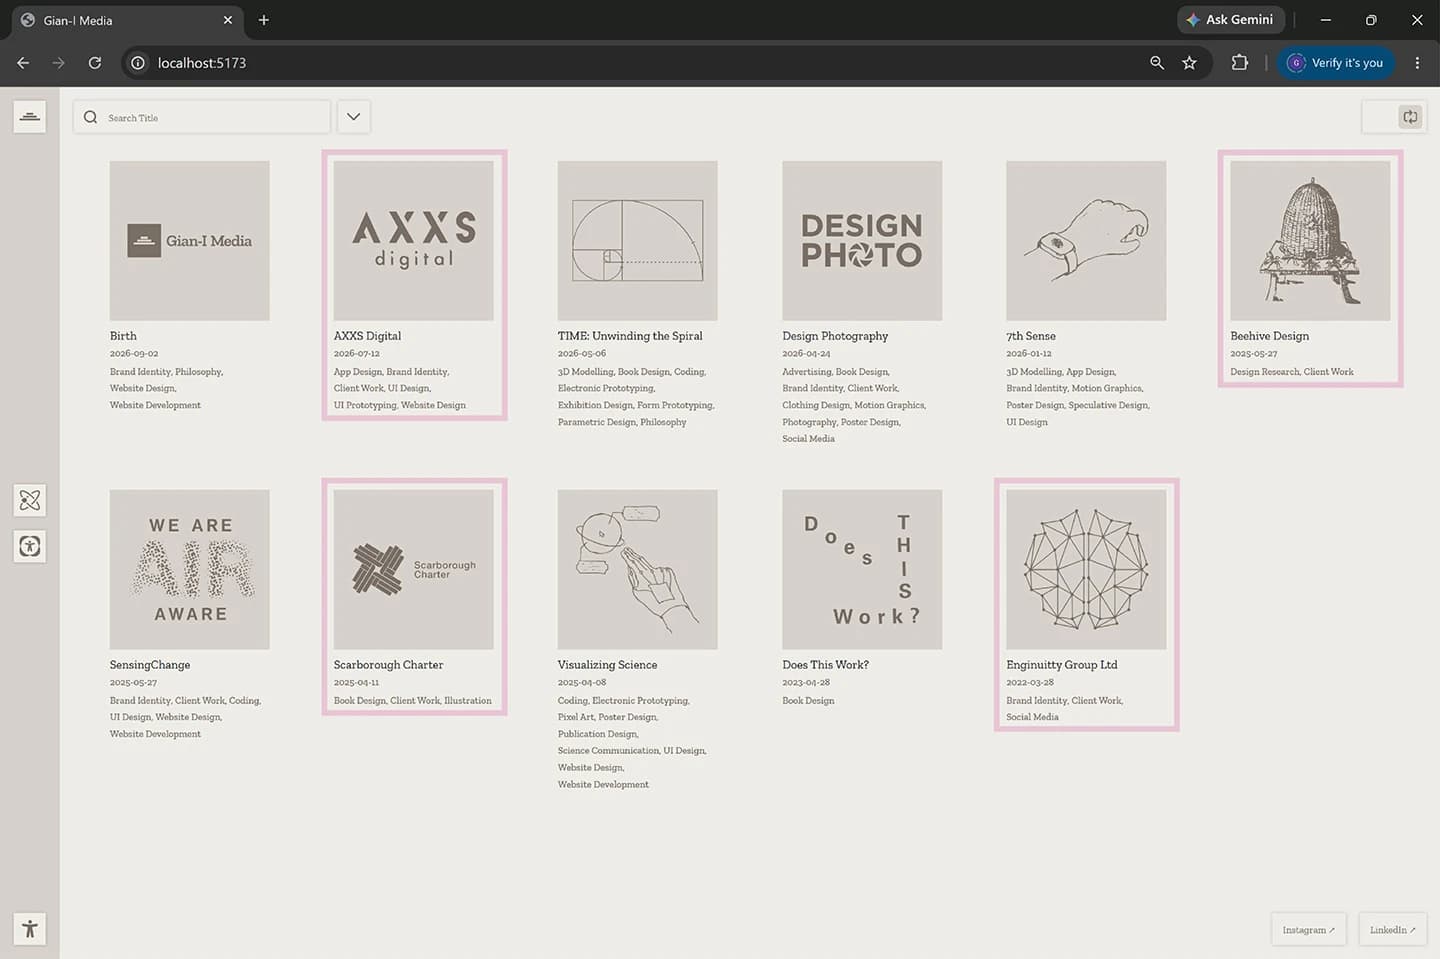This screenshot has width=1440, height=959.
Task: Open the Does THIS Work? thumbnail
Action: [x=862, y=570]
